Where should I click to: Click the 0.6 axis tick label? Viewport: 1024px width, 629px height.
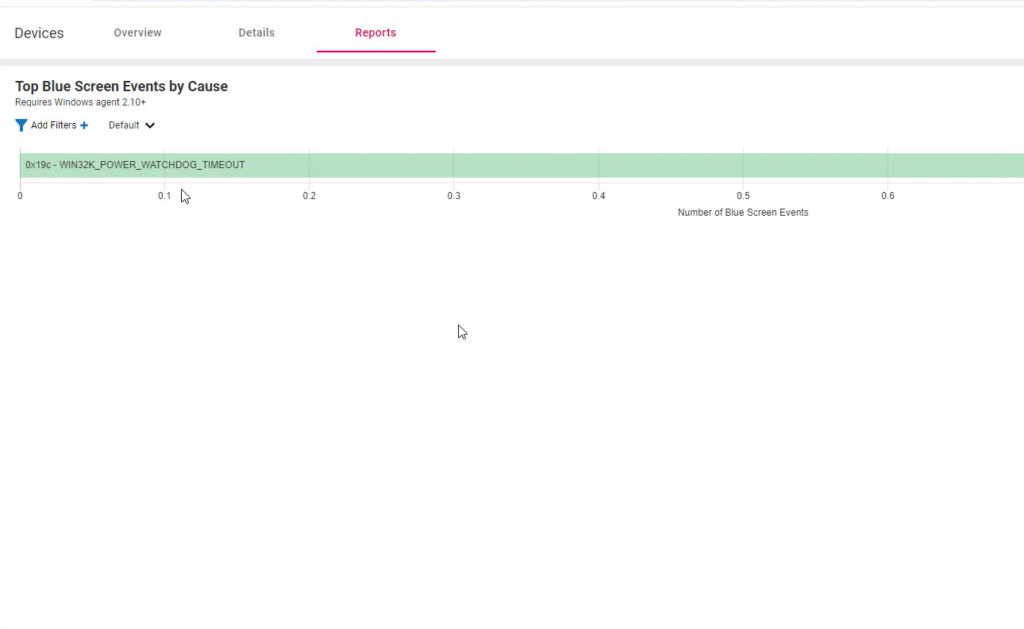click(887, 196)
